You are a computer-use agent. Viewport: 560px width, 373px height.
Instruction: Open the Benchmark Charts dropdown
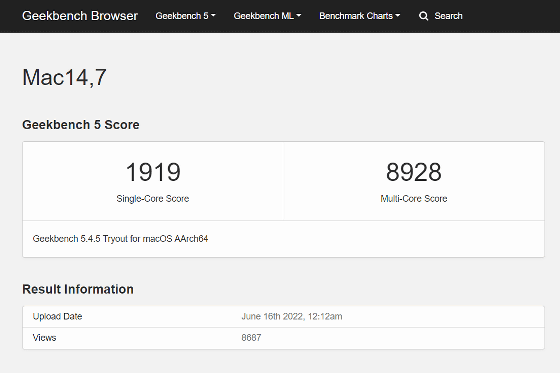(x=359, y=16)
